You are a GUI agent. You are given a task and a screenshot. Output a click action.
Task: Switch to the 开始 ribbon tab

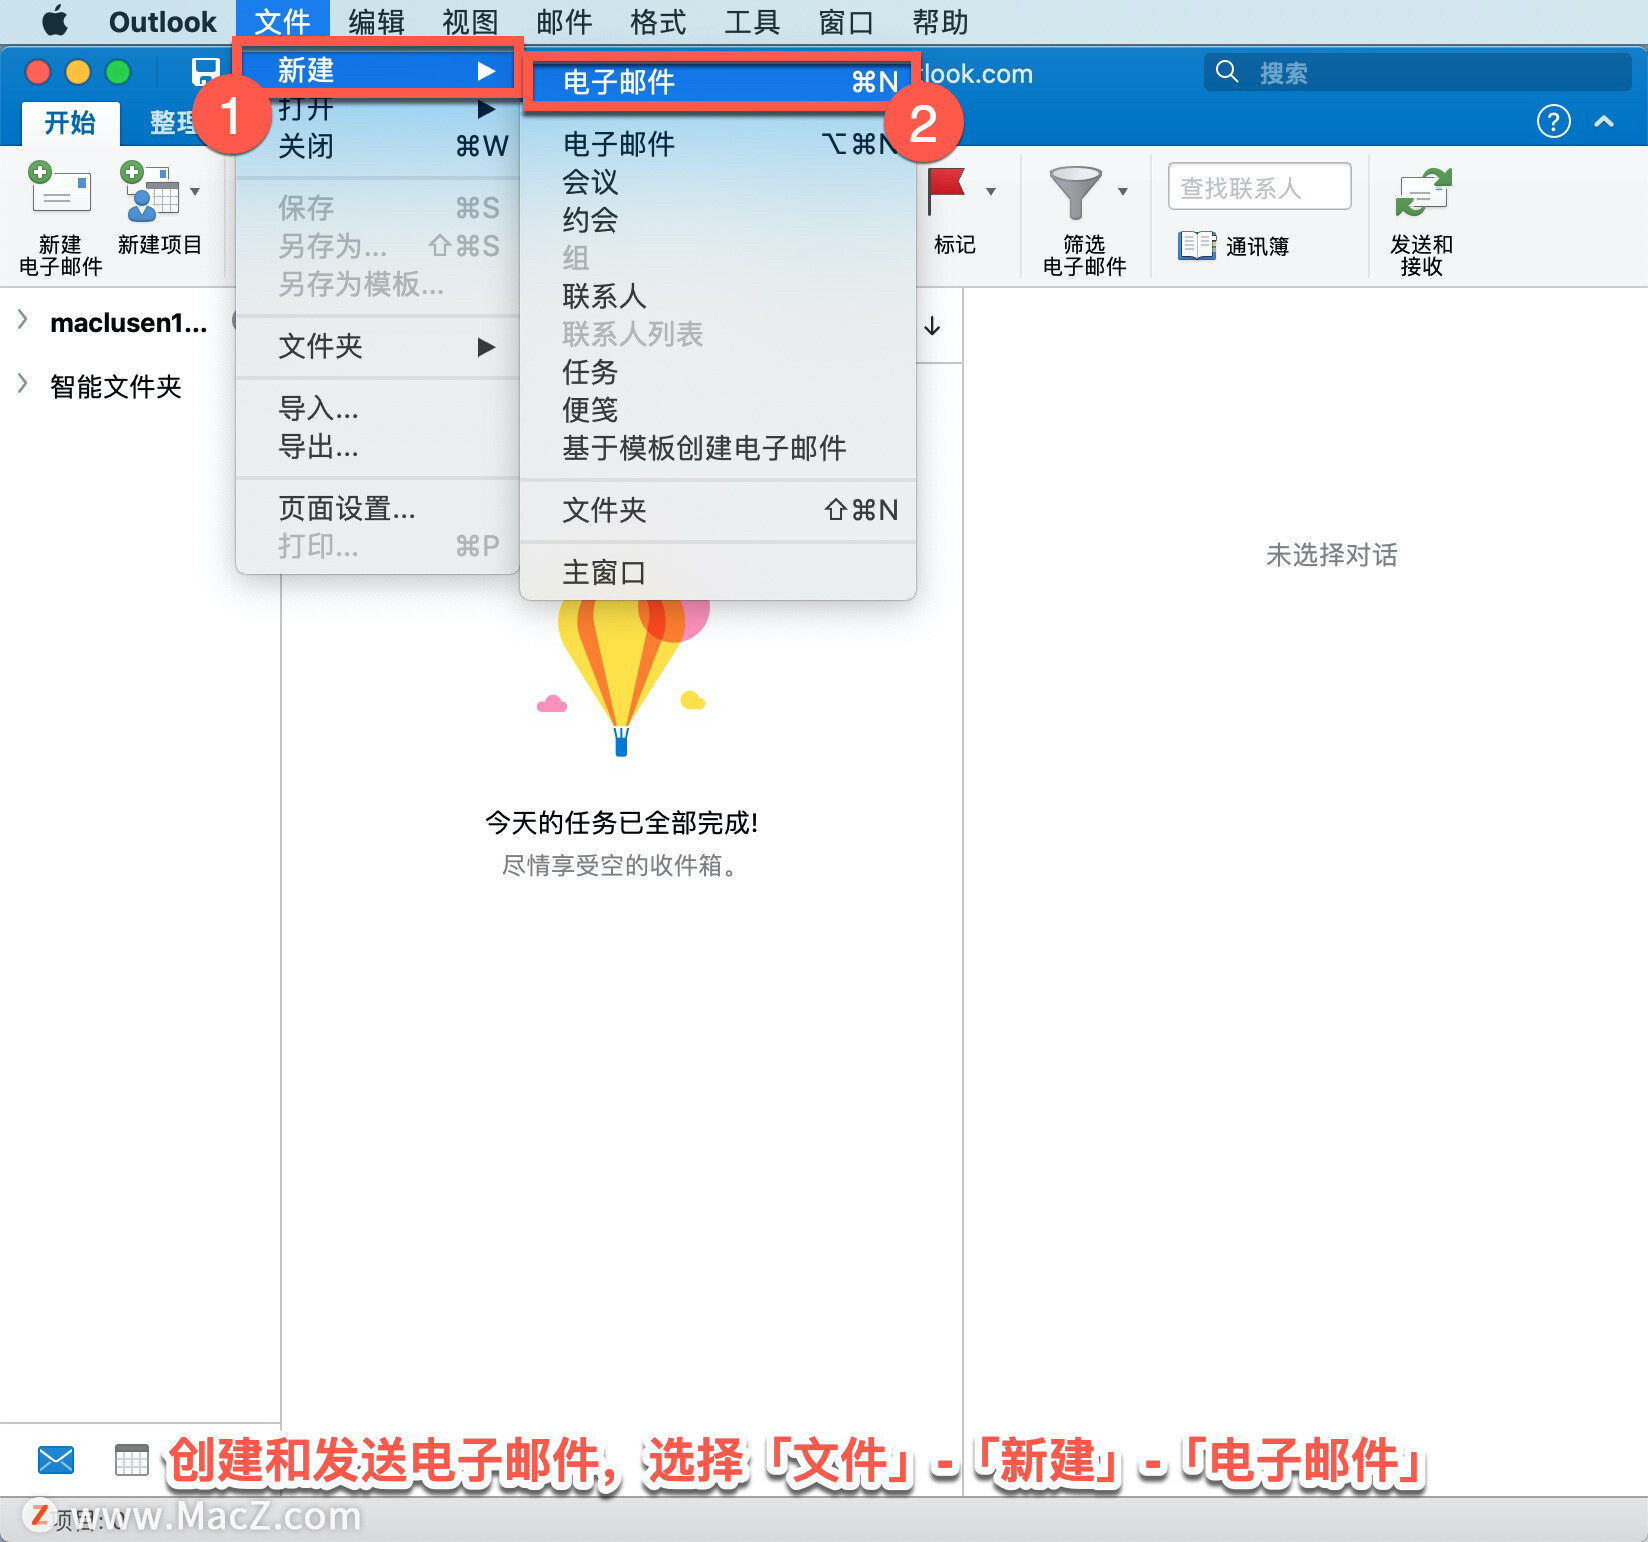coord(70,123)
